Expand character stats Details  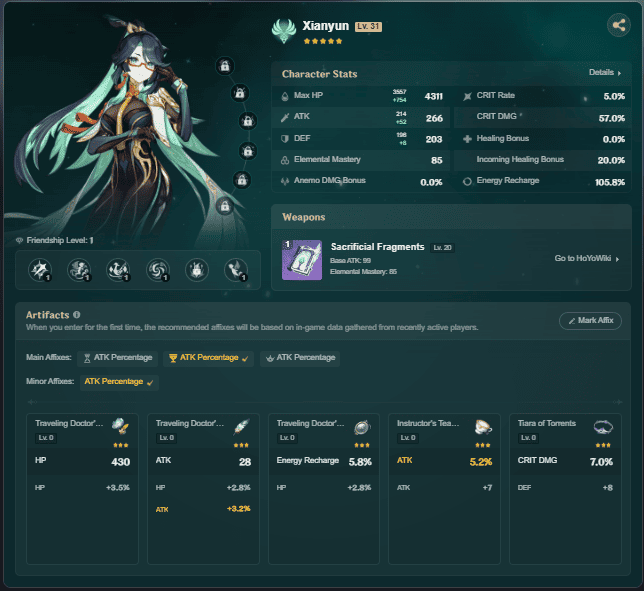[x=605, y=72]
